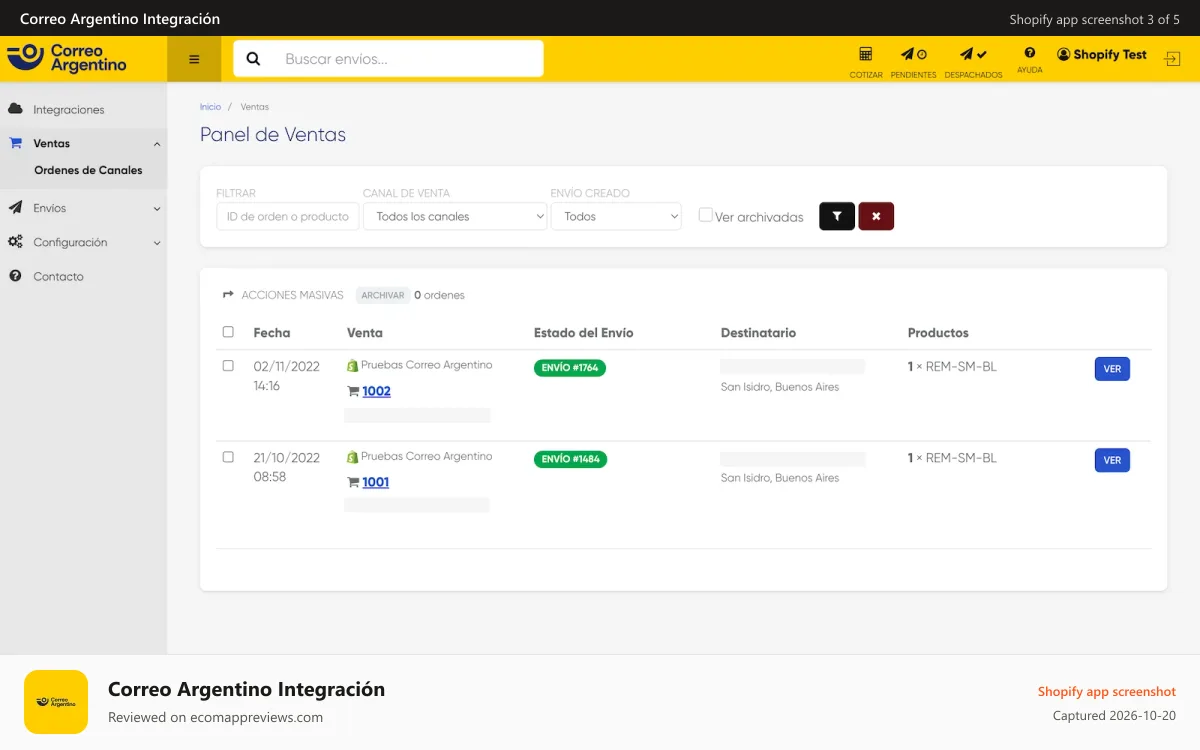
Task: Click Shopify bag icon on order 1001
Action: point(352,457)
